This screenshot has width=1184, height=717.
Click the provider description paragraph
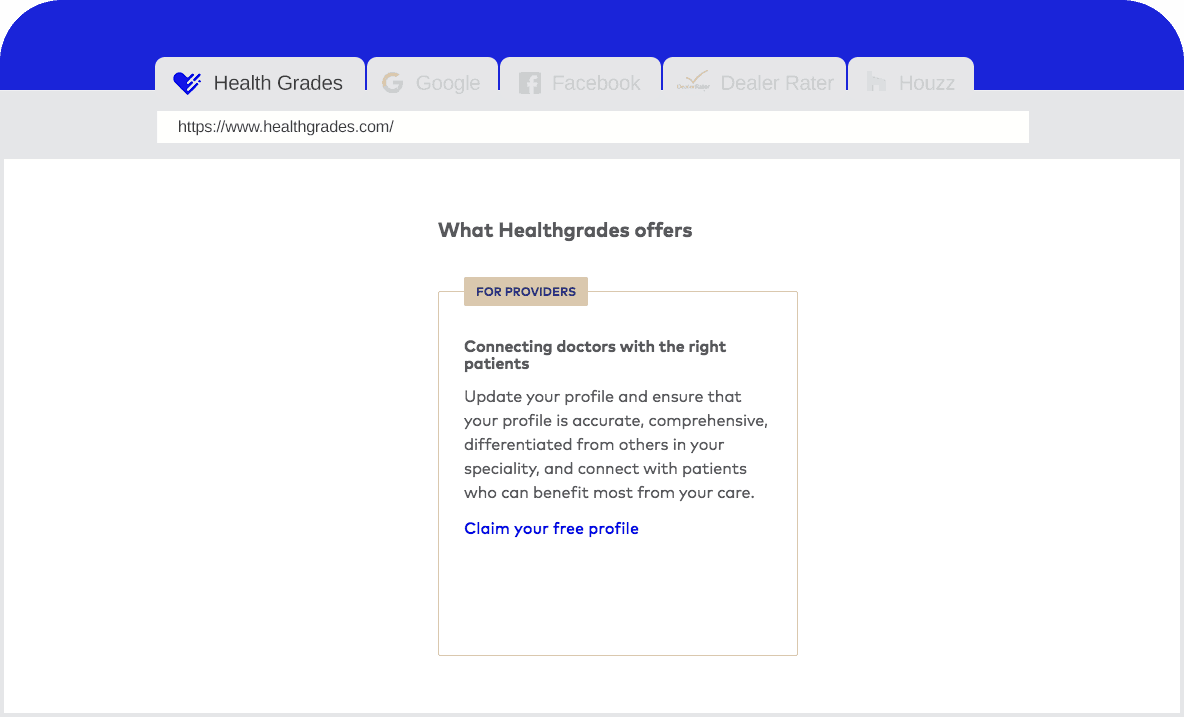pos(615,444)
